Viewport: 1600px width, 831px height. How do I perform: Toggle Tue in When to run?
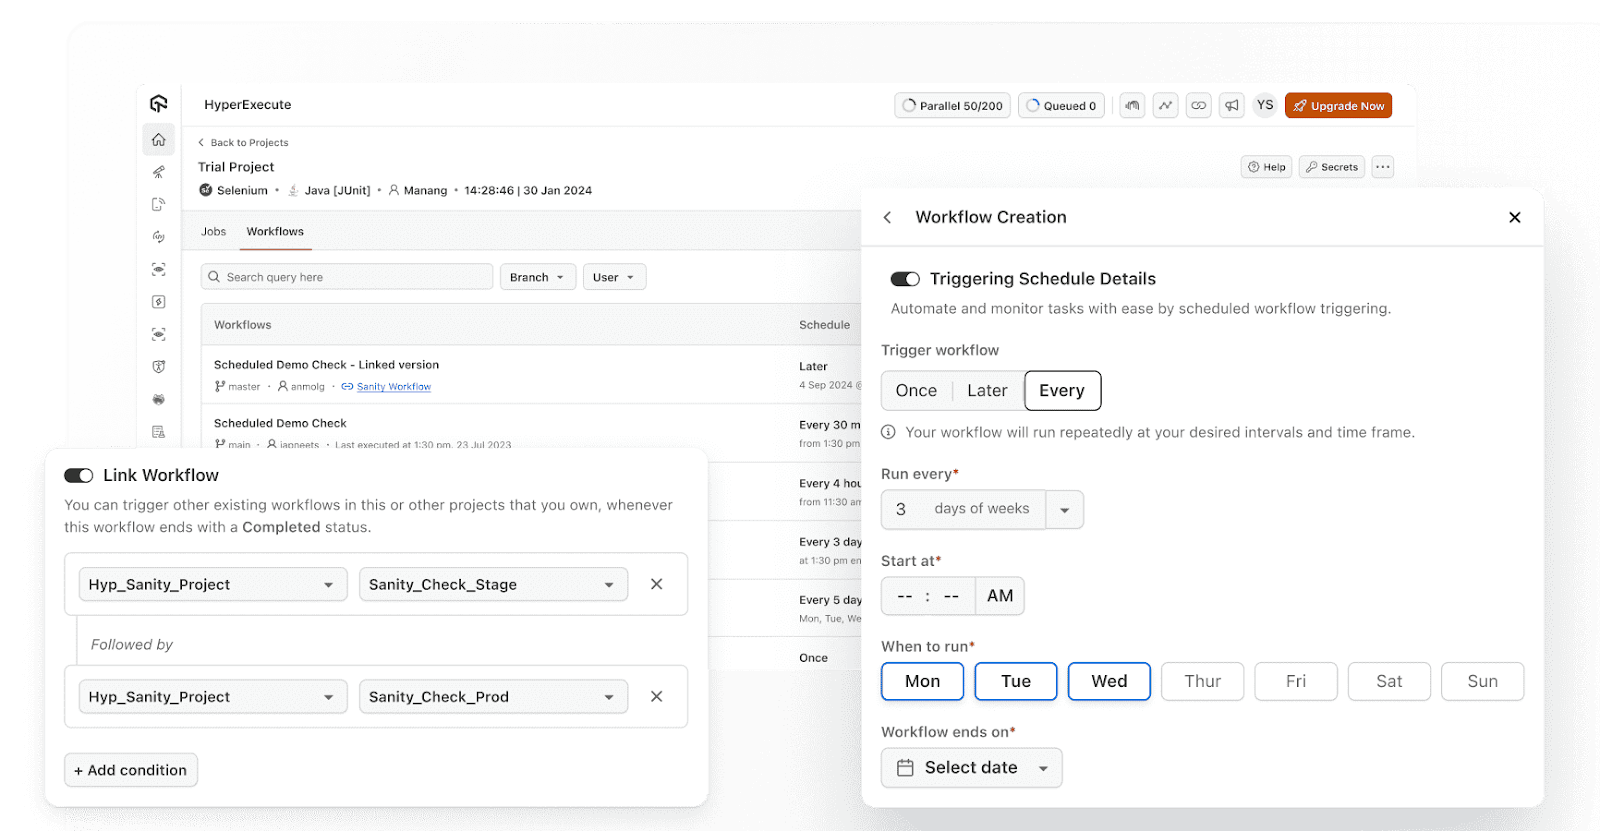coord(1016,681)
